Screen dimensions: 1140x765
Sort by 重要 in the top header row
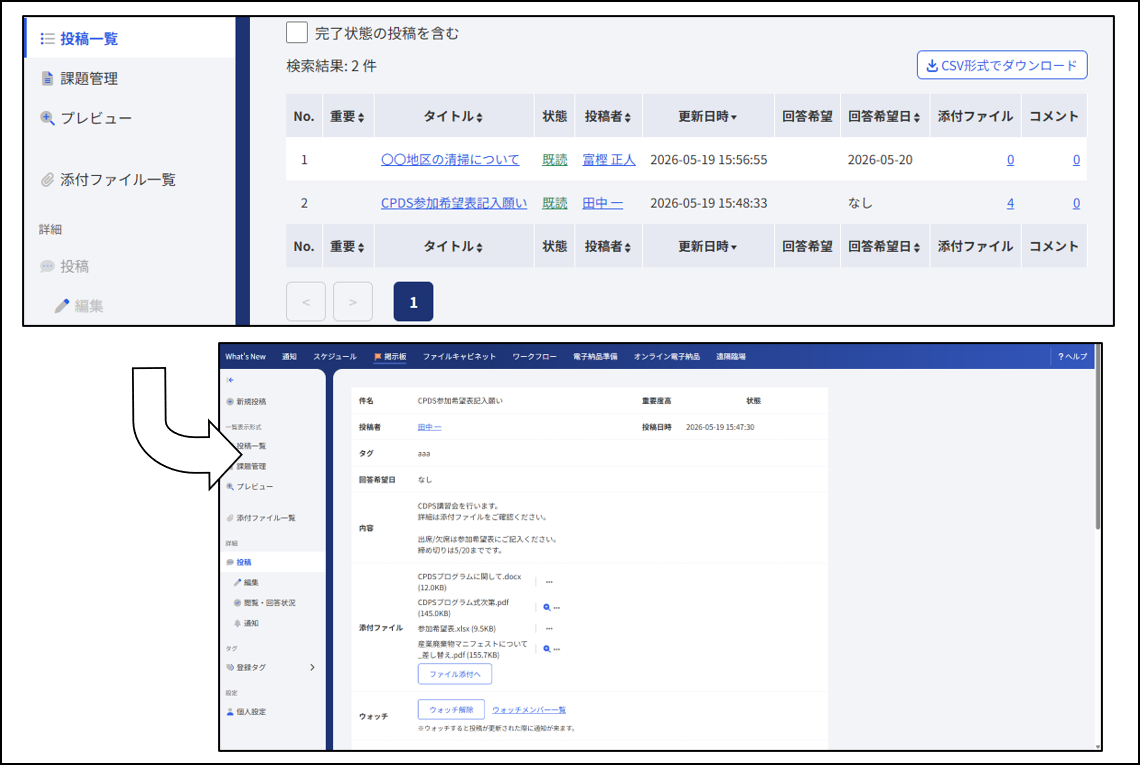[x=347, y=116]
